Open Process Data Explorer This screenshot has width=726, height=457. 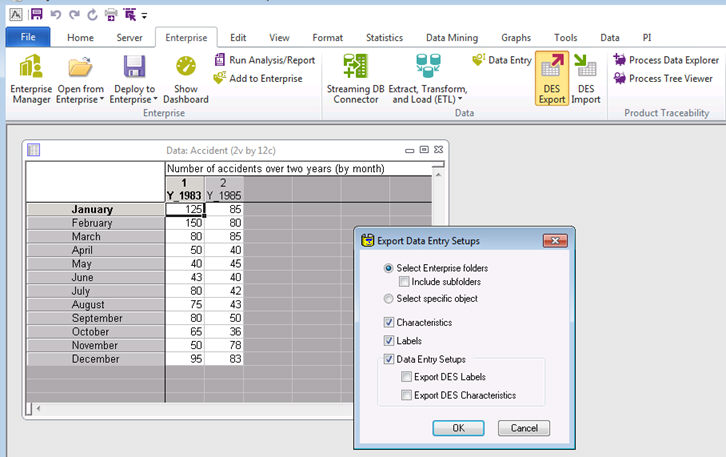click(666, 60)
